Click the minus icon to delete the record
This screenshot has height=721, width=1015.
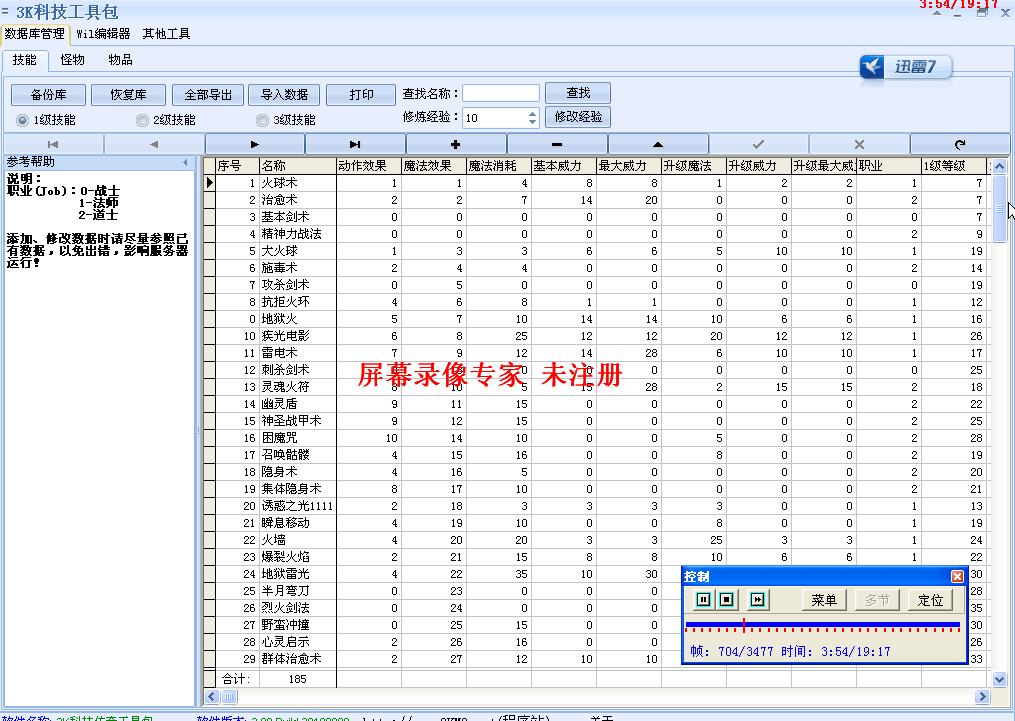(557, 144)
